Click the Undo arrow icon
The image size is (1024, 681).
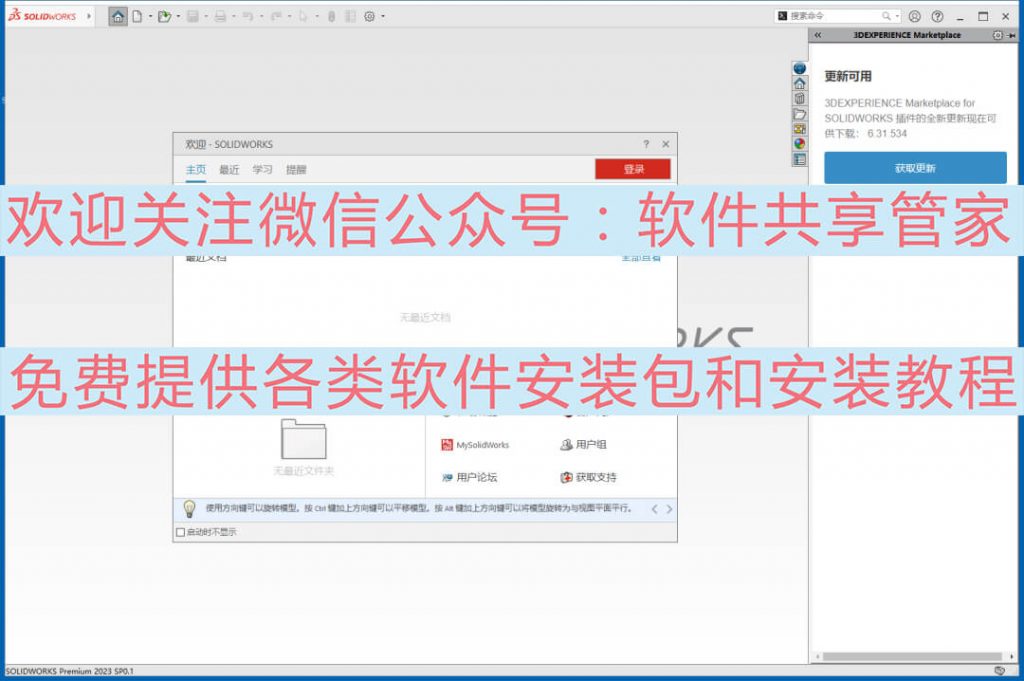click(248, 16)
